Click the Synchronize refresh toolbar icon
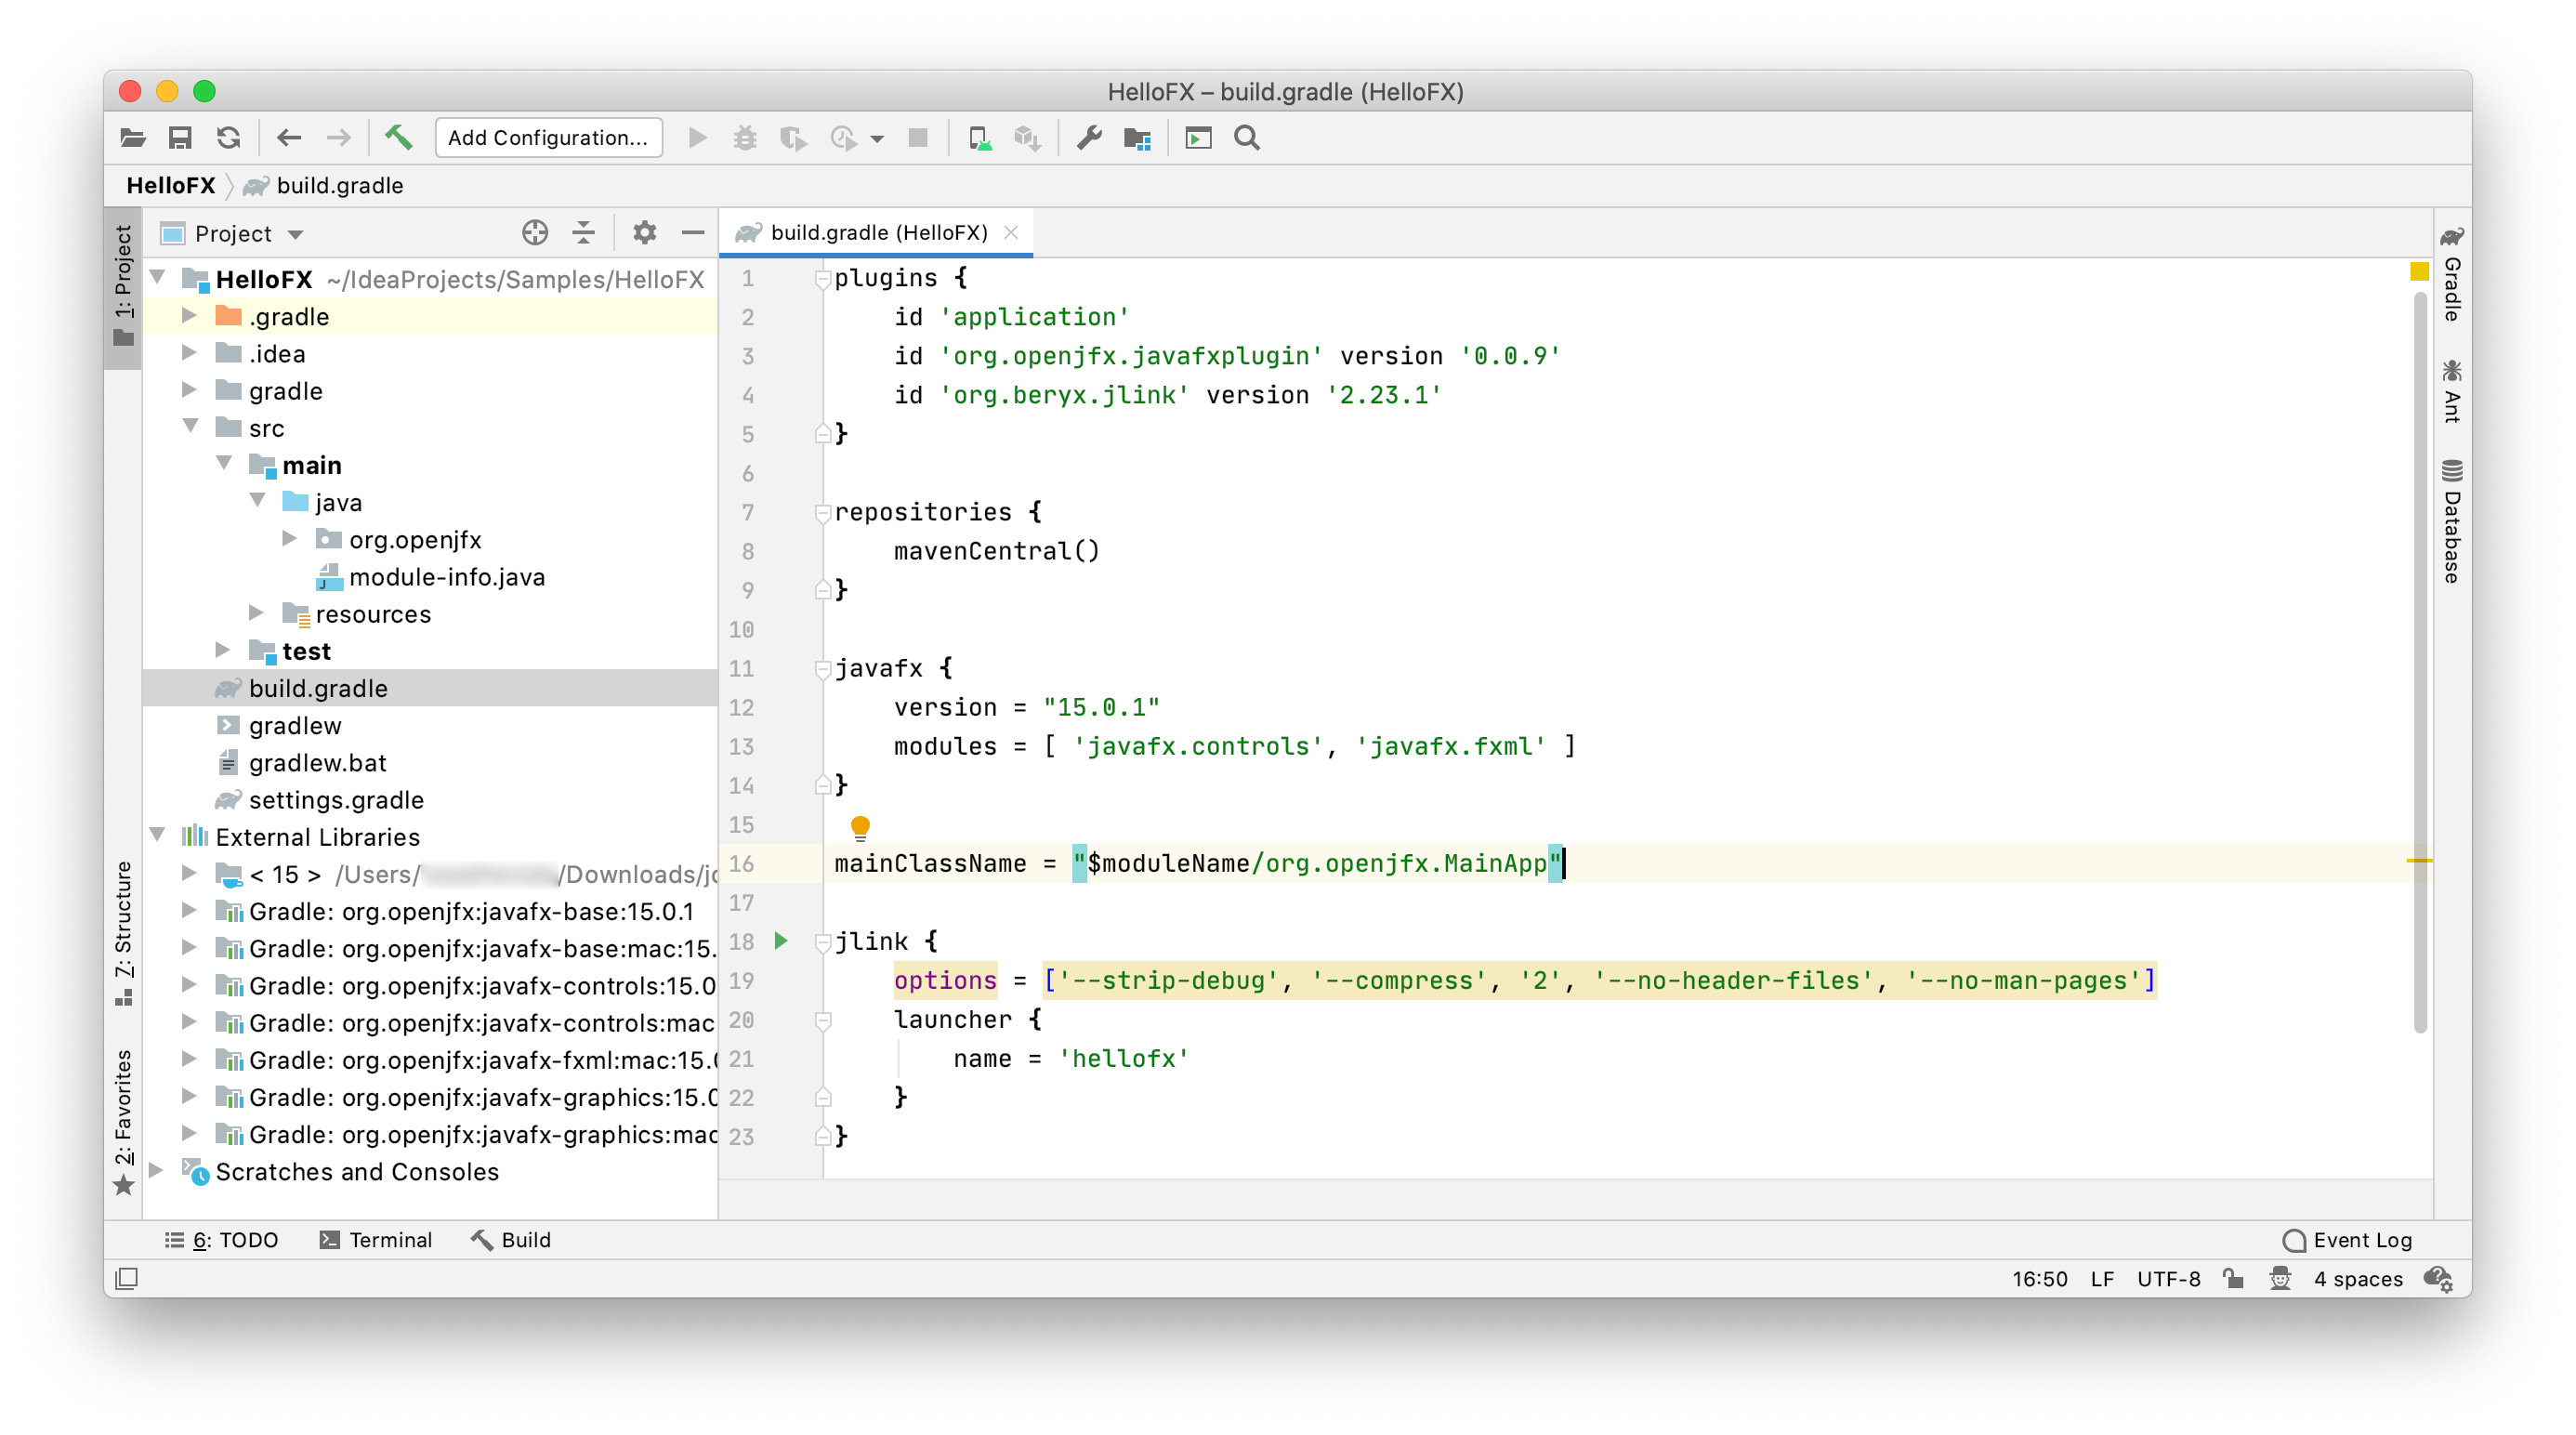Image resolution: width=2576 pixels, height=1435 pixels. 229,138
